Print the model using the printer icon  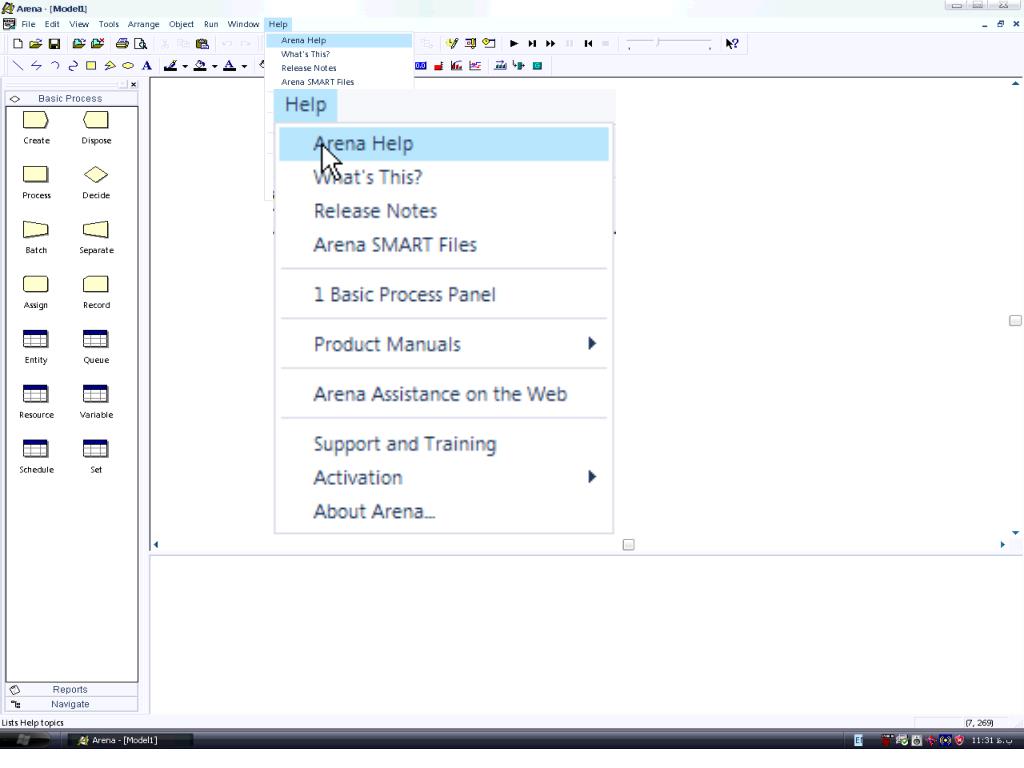pos(121,44)
